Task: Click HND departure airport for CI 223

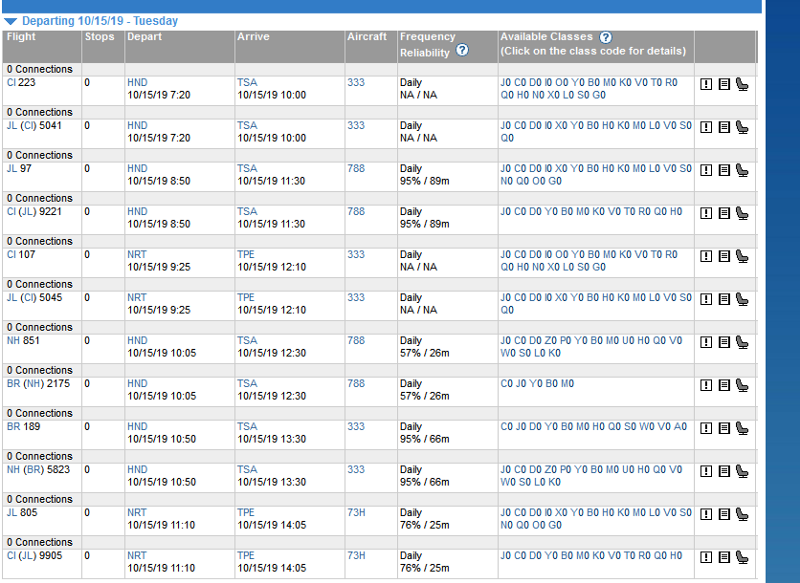Action: pyautogui.click(x=137, y=82)
